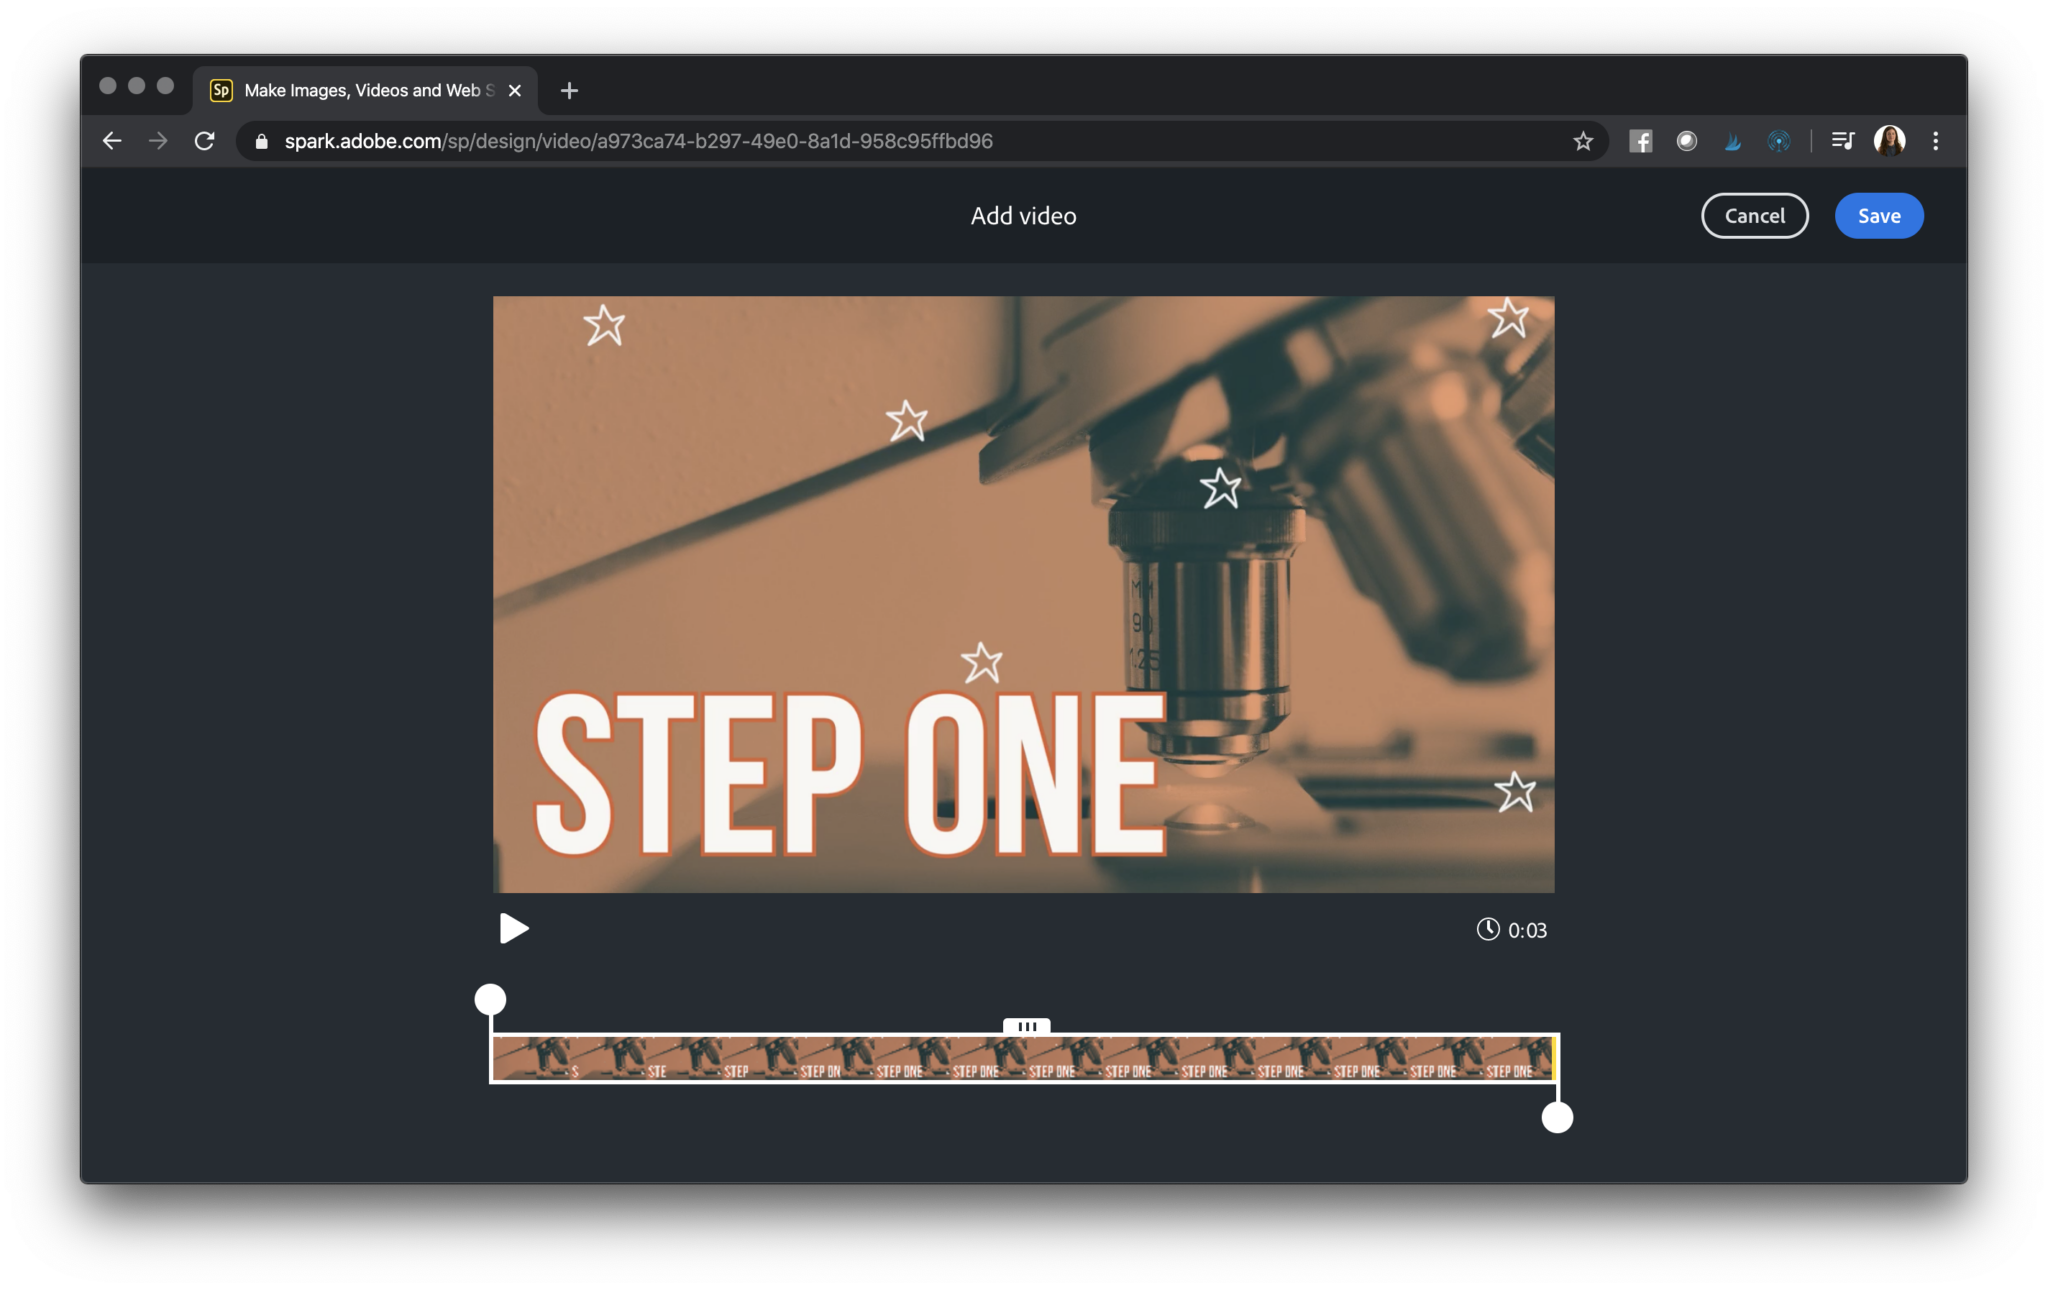Open the Chrome profile avatar

point(1889,141)
